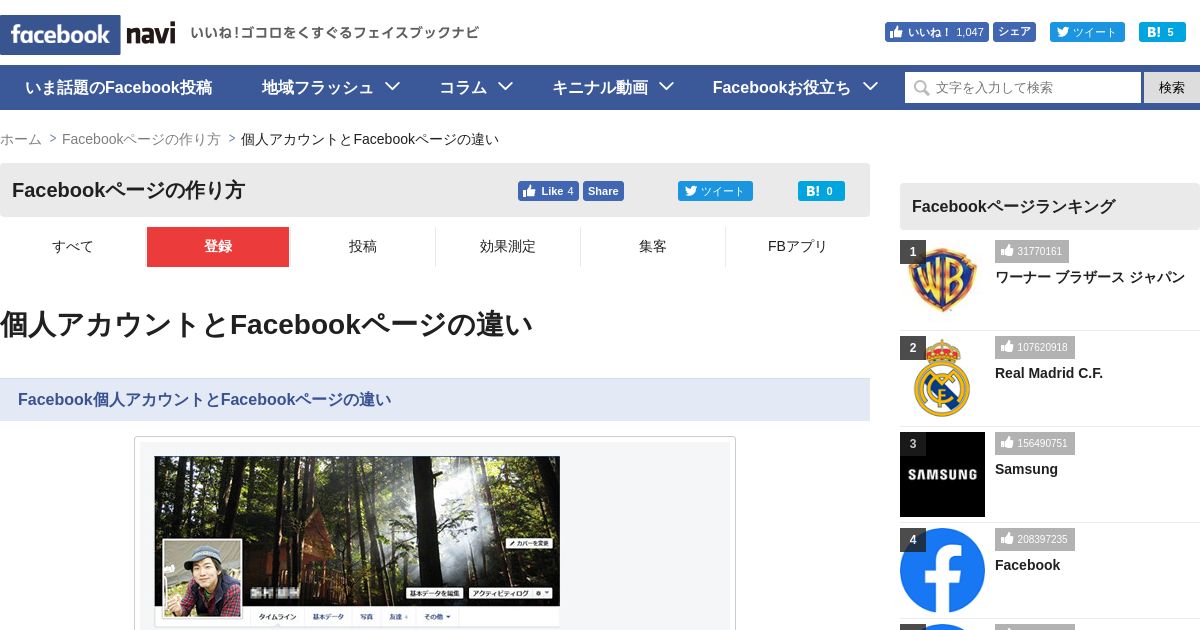Click the 156490751 likes count badge
The width and height of the screenshot is (1200, 630).
[1035, 443]
